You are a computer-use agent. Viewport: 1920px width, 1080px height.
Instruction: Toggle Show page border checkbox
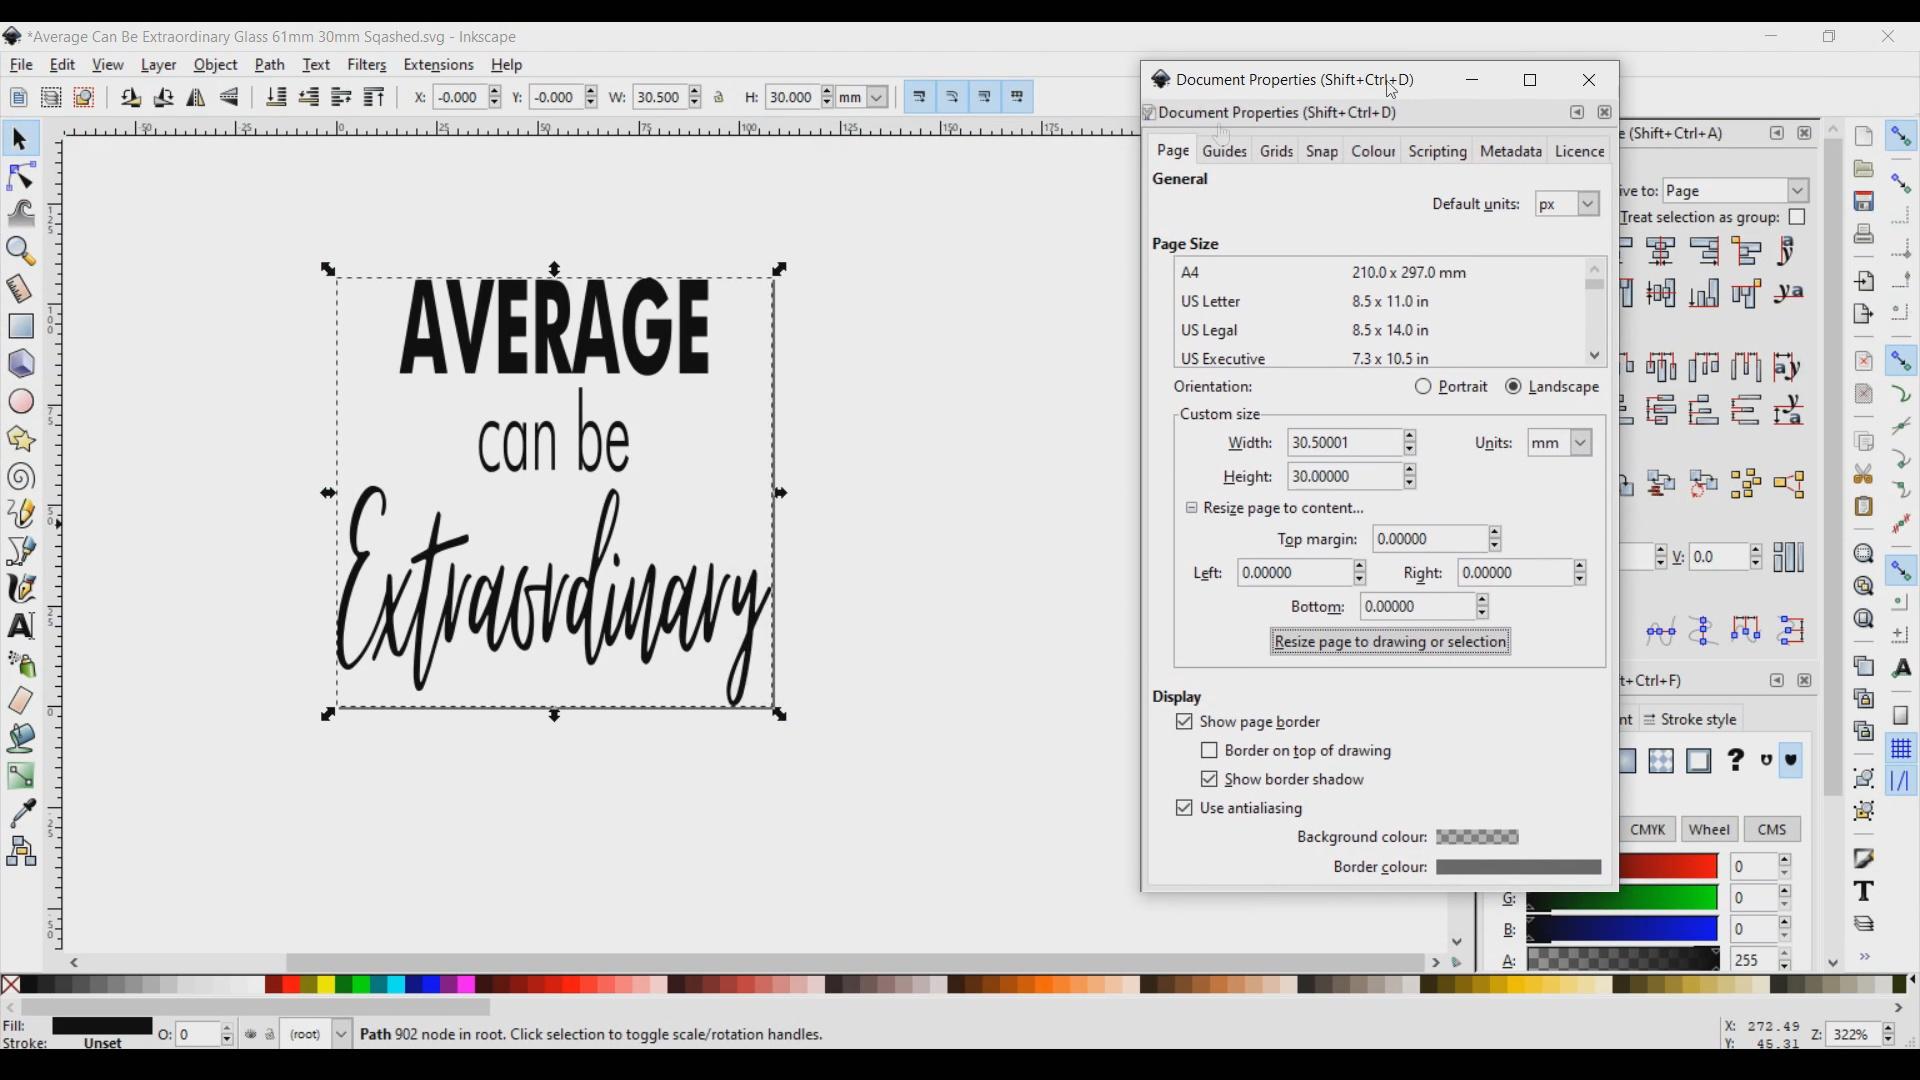point(1185,723)
